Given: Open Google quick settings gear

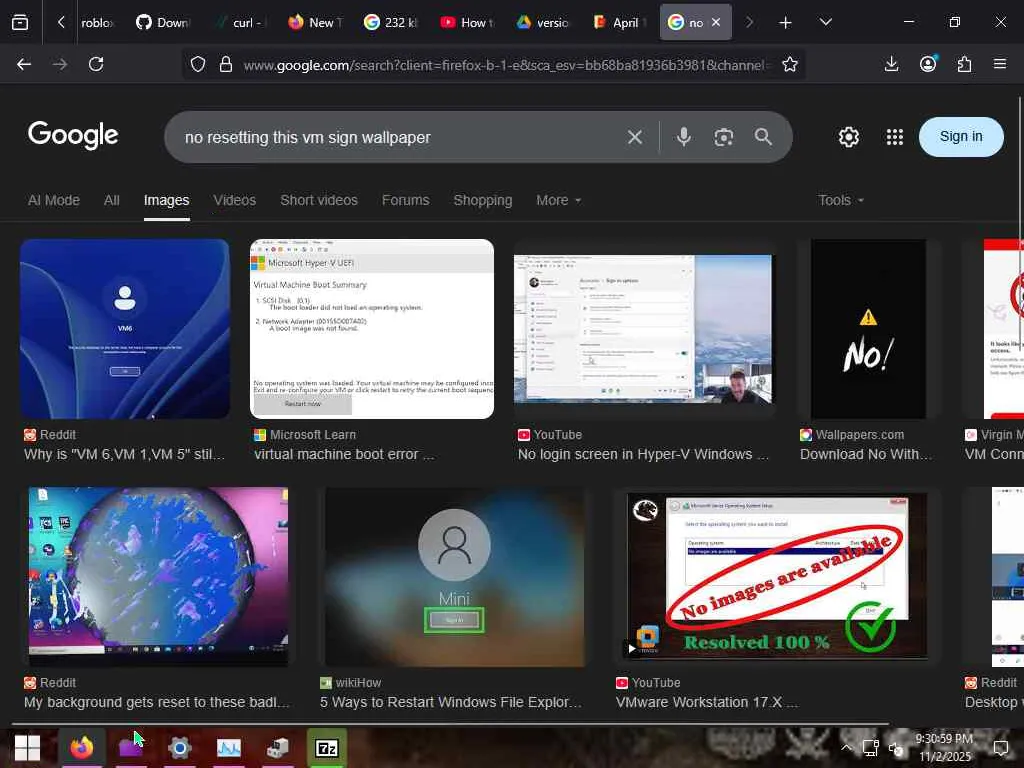Looking at the screenshot, I should [849, 137].
